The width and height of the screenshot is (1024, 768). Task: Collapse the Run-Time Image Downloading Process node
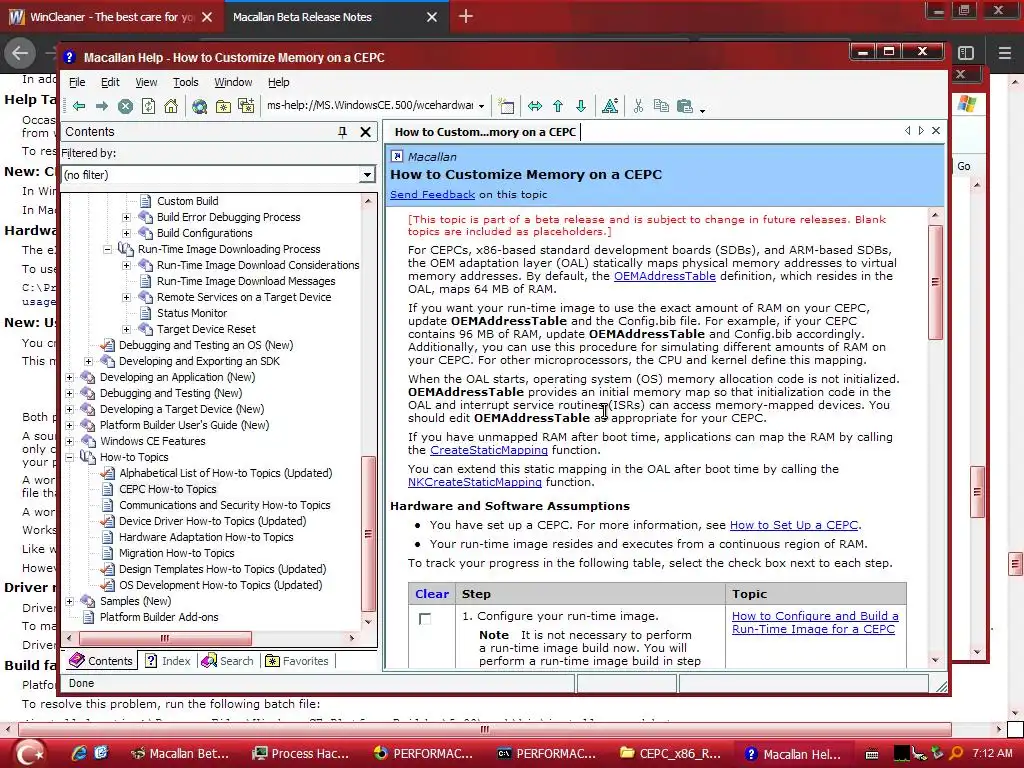point(108,249)
